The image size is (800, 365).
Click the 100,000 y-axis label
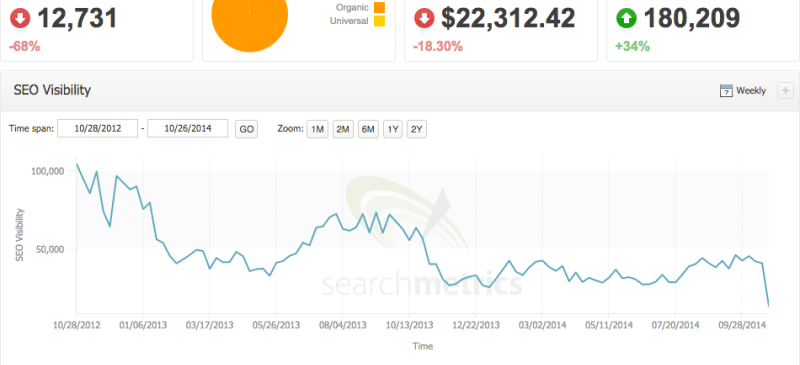pyautogui.click(x=48, y=171)
